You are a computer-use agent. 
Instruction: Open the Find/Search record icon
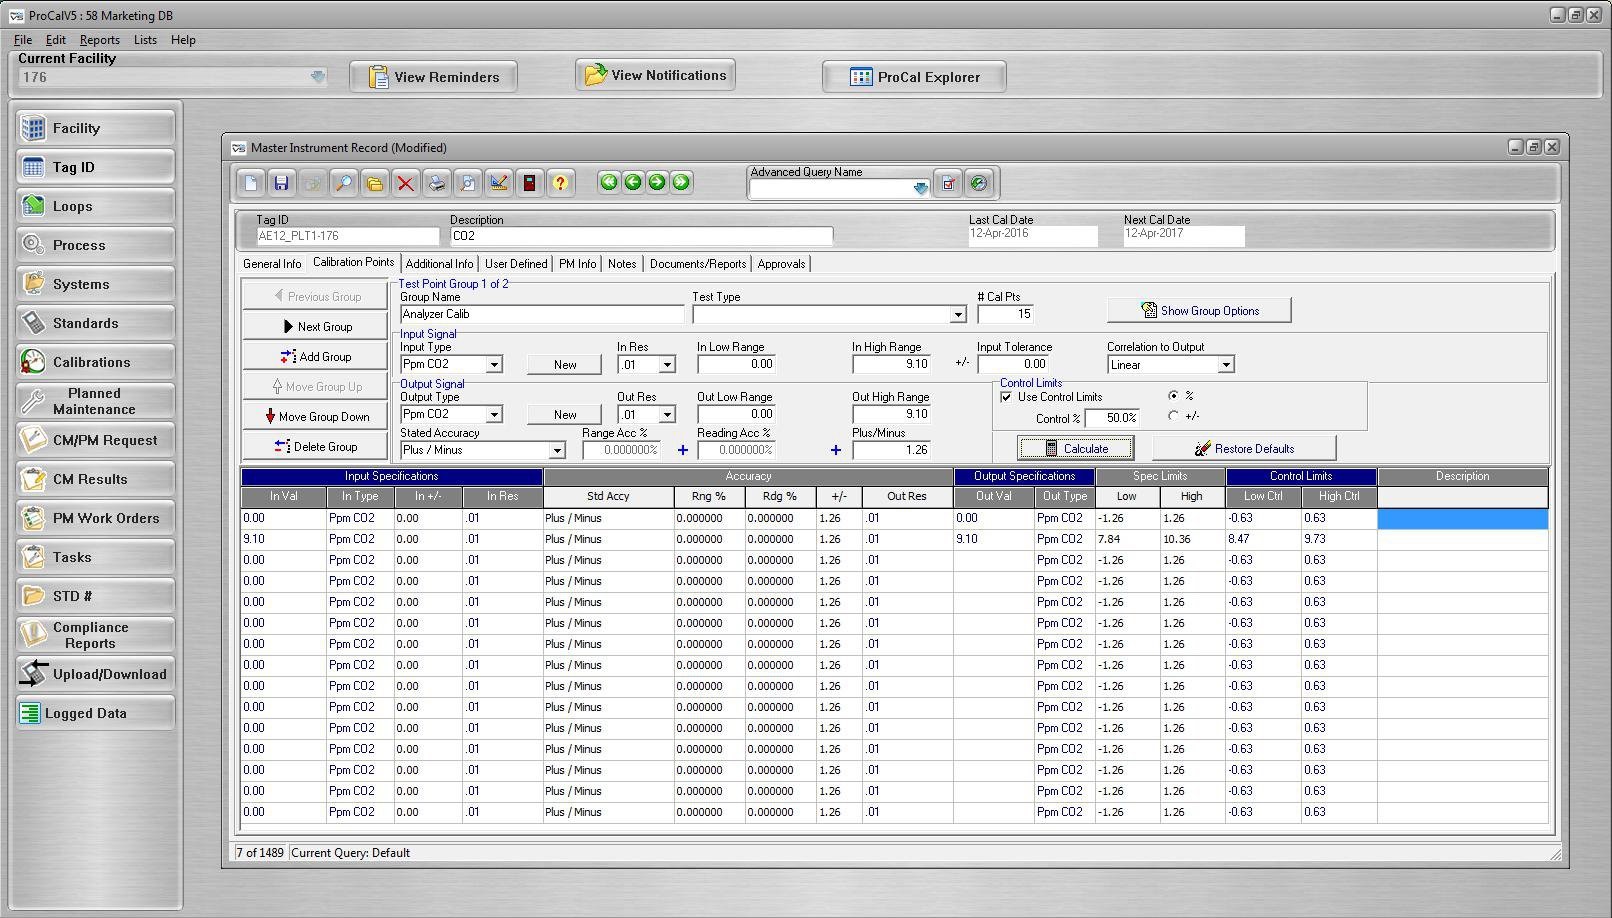point(344,182)
